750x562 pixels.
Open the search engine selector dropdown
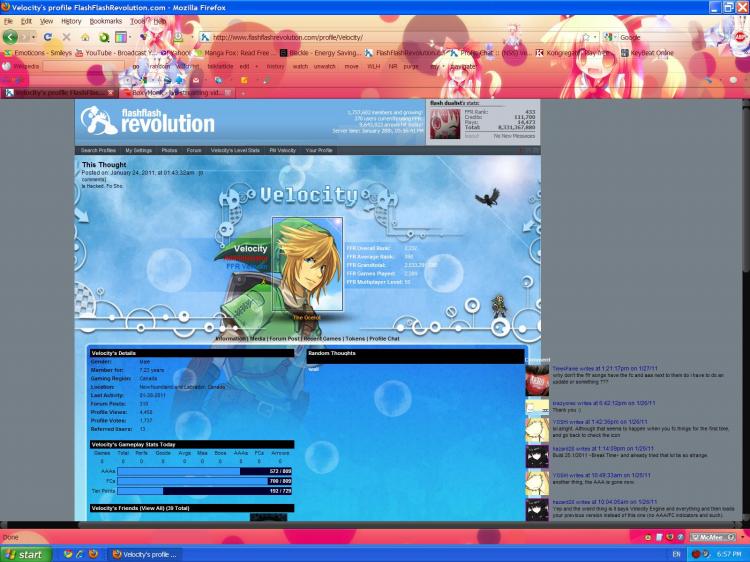click(x=616, y=37)
